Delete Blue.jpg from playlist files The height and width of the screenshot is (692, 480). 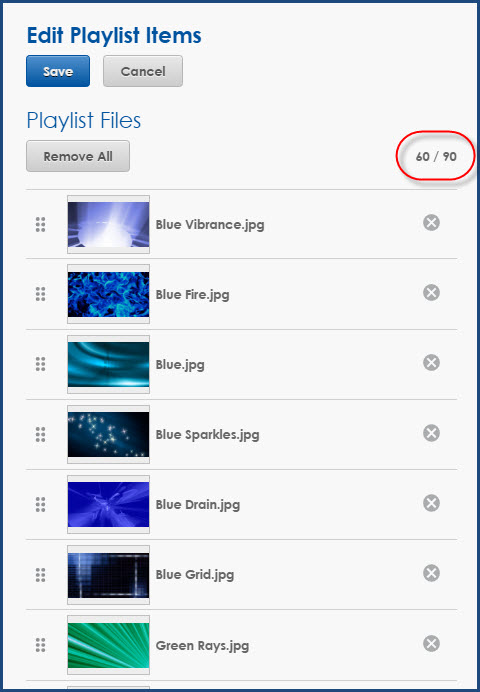pos(431,363)
